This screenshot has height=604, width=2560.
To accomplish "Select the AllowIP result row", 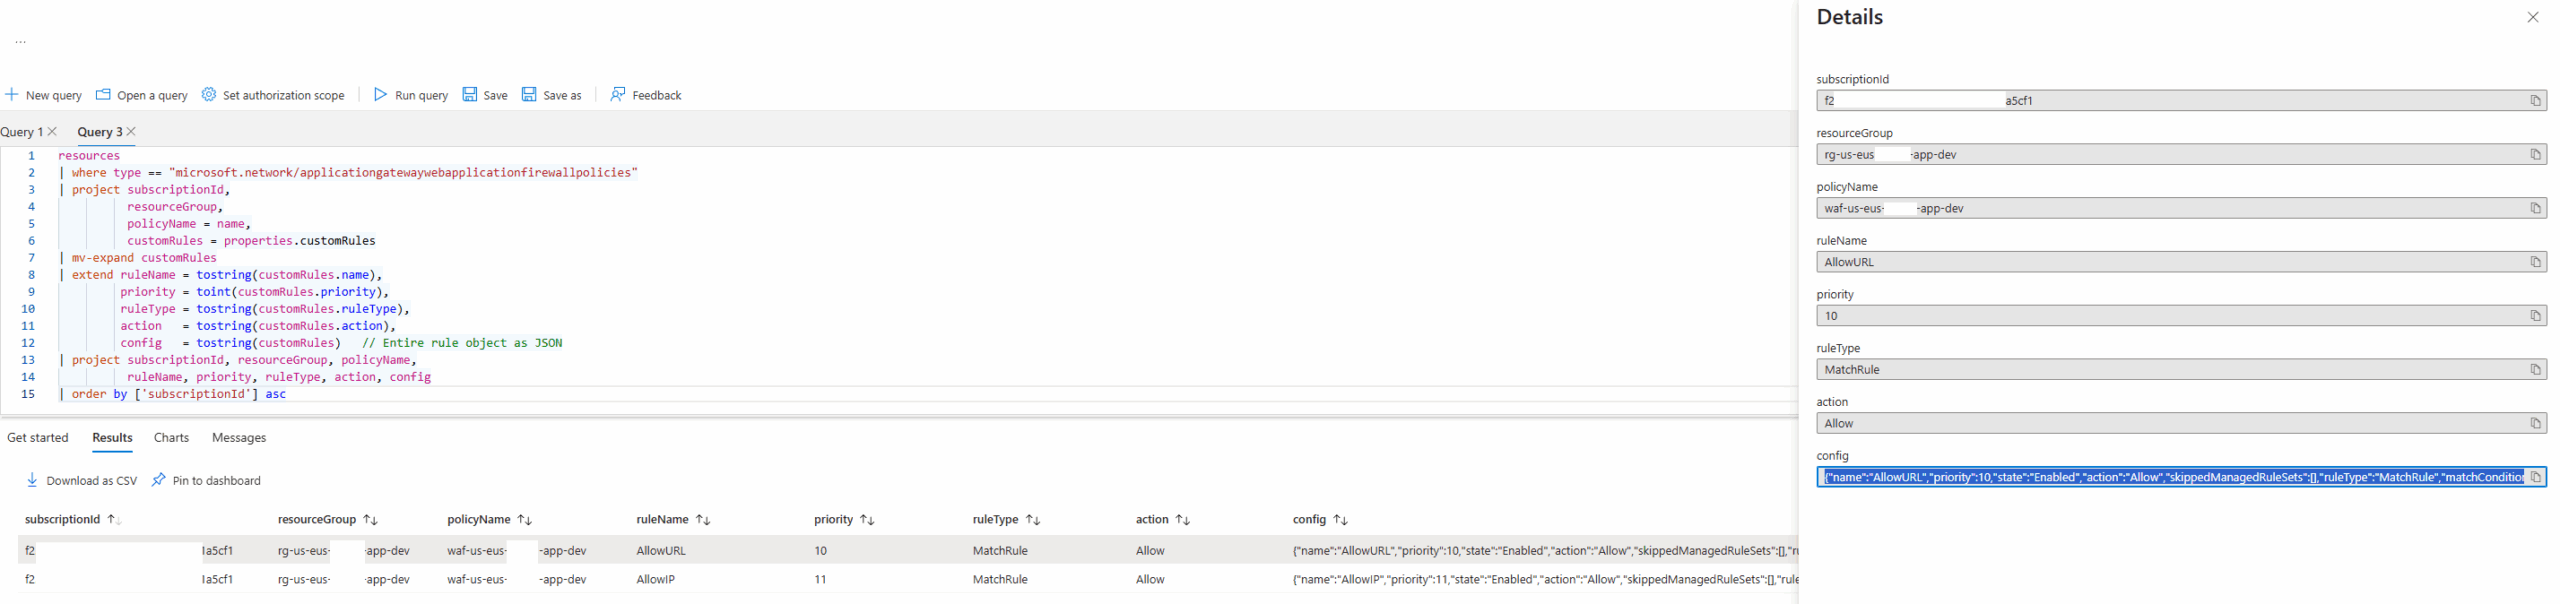I will [655, 580].
